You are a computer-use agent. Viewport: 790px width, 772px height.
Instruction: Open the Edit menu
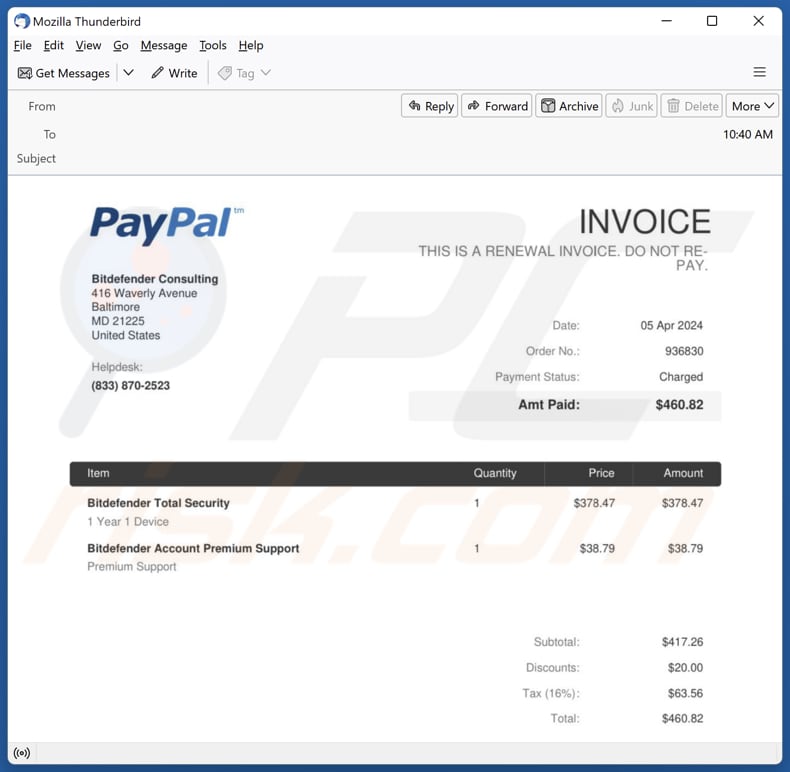pos(53,45)
